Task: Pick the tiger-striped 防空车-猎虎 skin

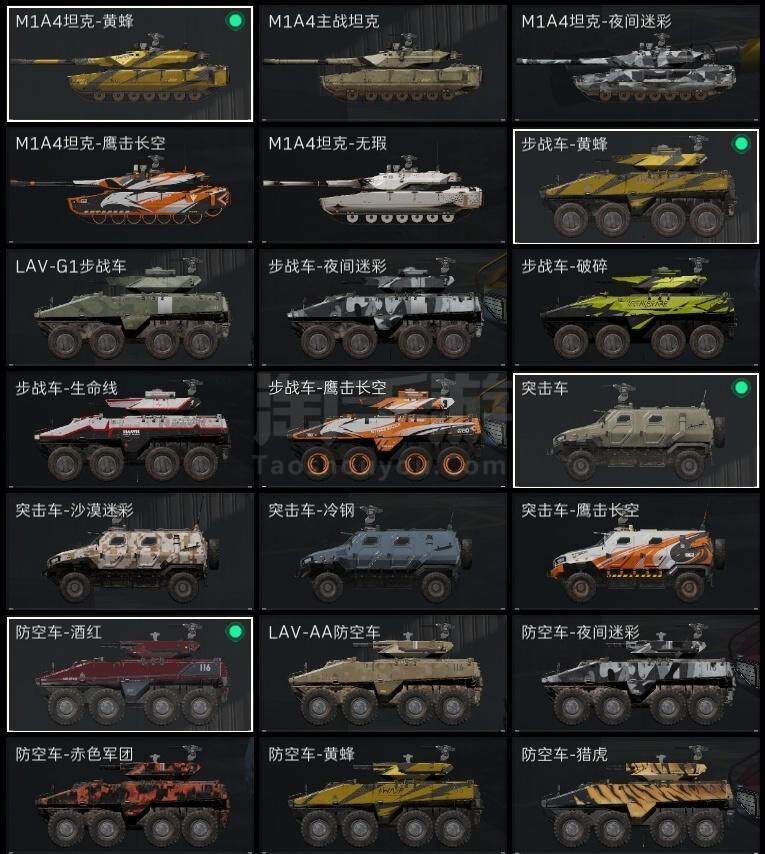Action: click(x=636, y=796)
